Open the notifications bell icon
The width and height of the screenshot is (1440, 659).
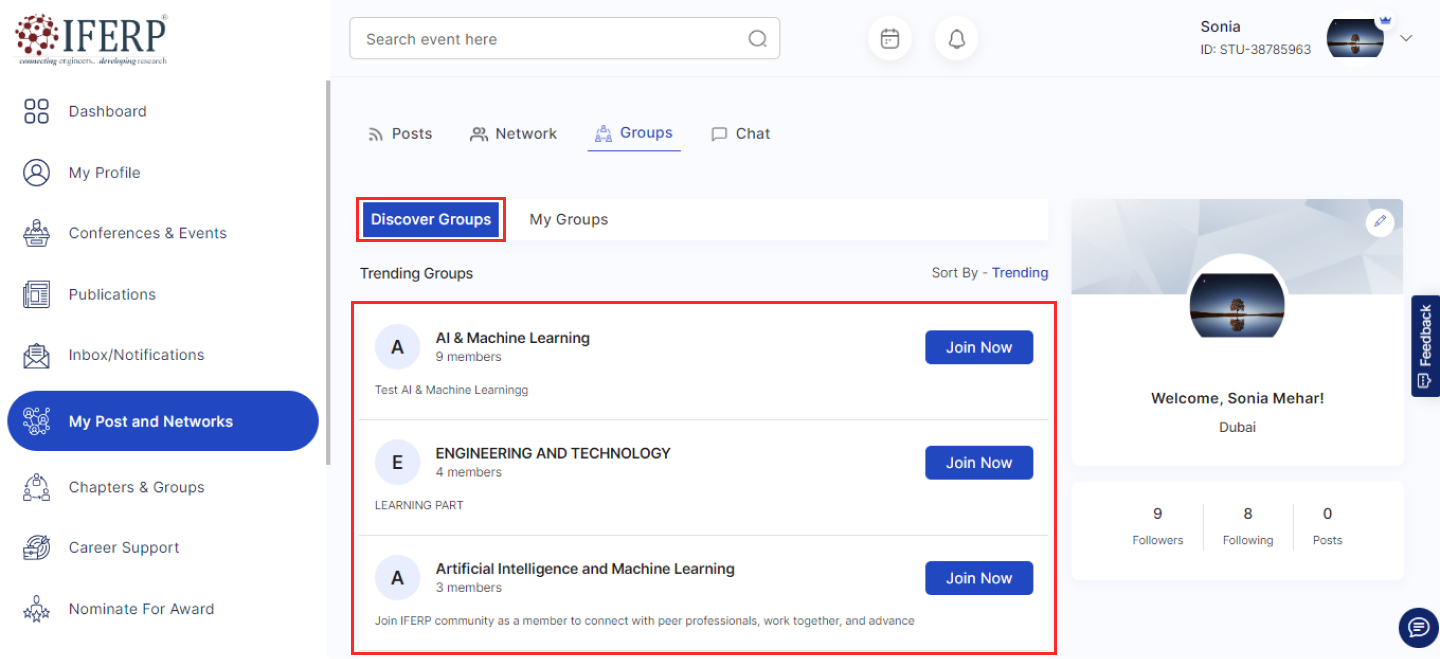956,39
